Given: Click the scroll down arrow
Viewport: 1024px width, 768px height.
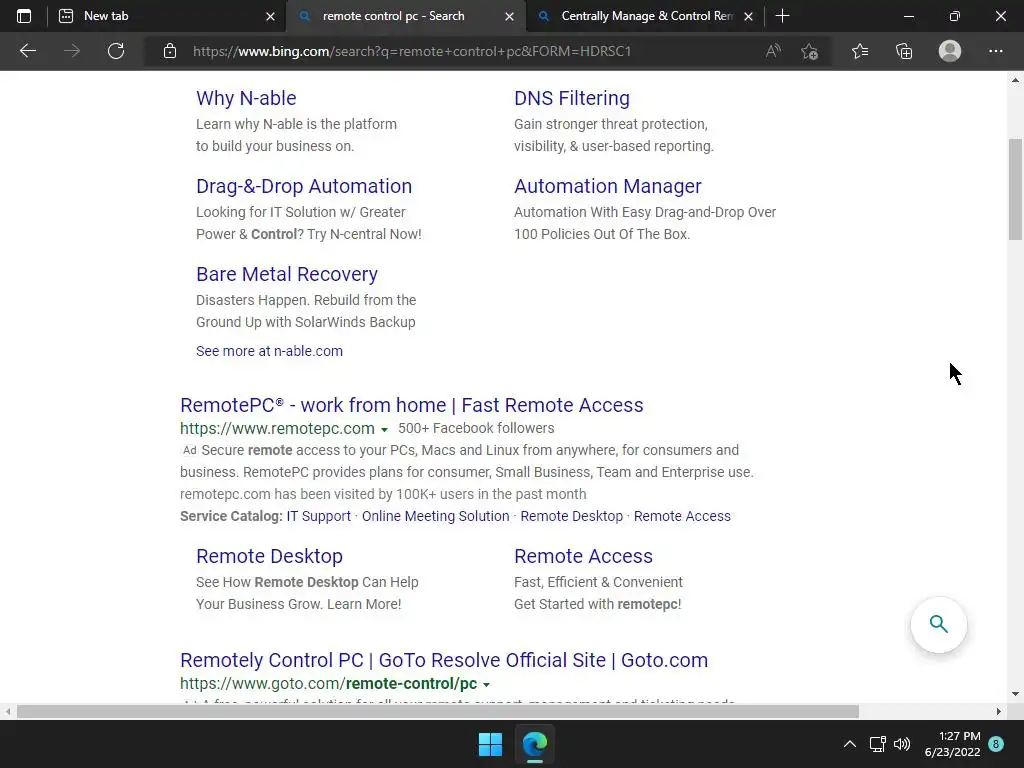Looking at the screenshot, I should click(1016, 694).
